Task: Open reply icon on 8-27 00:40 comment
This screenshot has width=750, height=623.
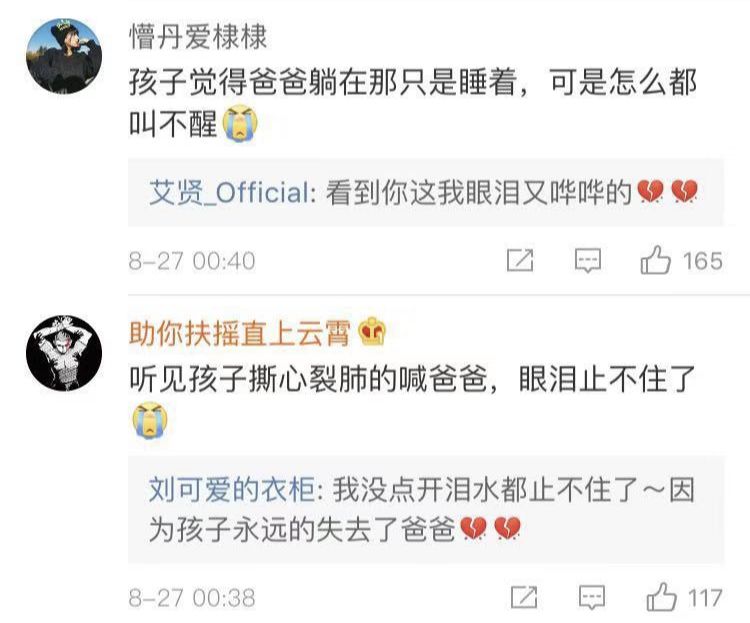Action: coord(587,261)
